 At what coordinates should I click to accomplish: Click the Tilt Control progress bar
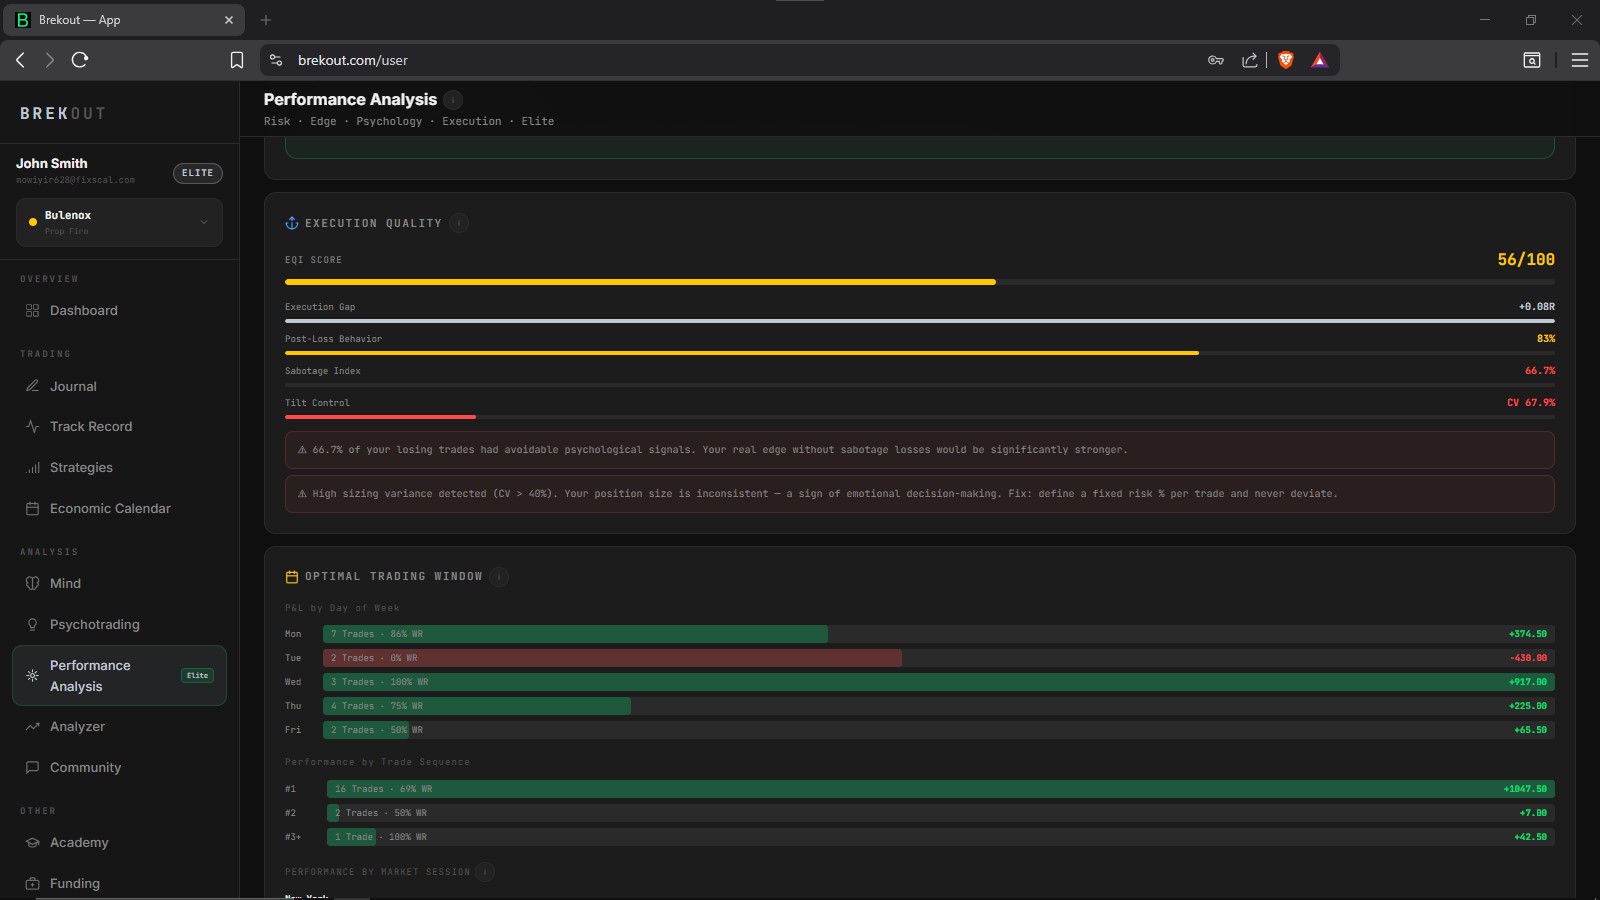(x=920, y=416)
